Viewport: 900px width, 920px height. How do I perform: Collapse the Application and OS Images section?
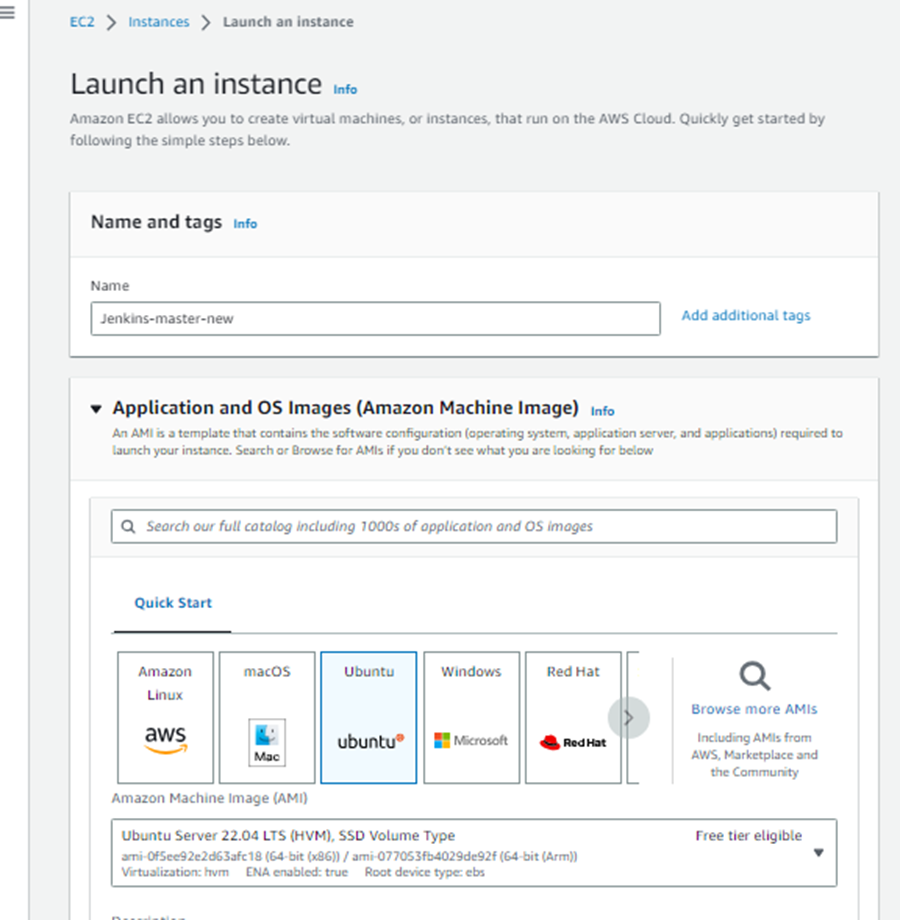pos(96,408)
